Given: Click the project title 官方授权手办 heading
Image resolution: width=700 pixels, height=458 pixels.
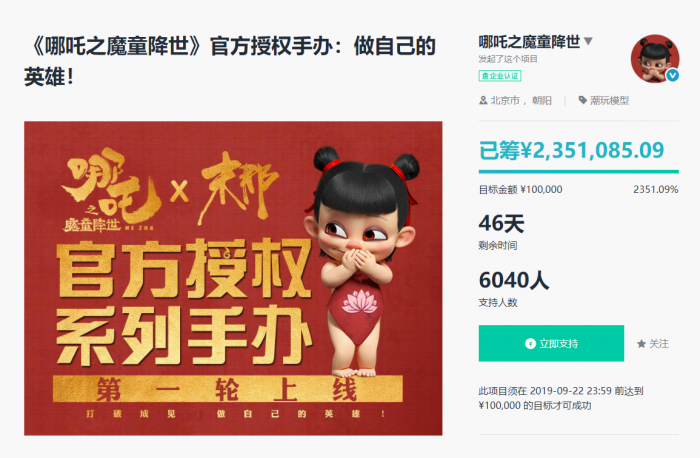Looking at the screenshot, I should pos(230,62).
